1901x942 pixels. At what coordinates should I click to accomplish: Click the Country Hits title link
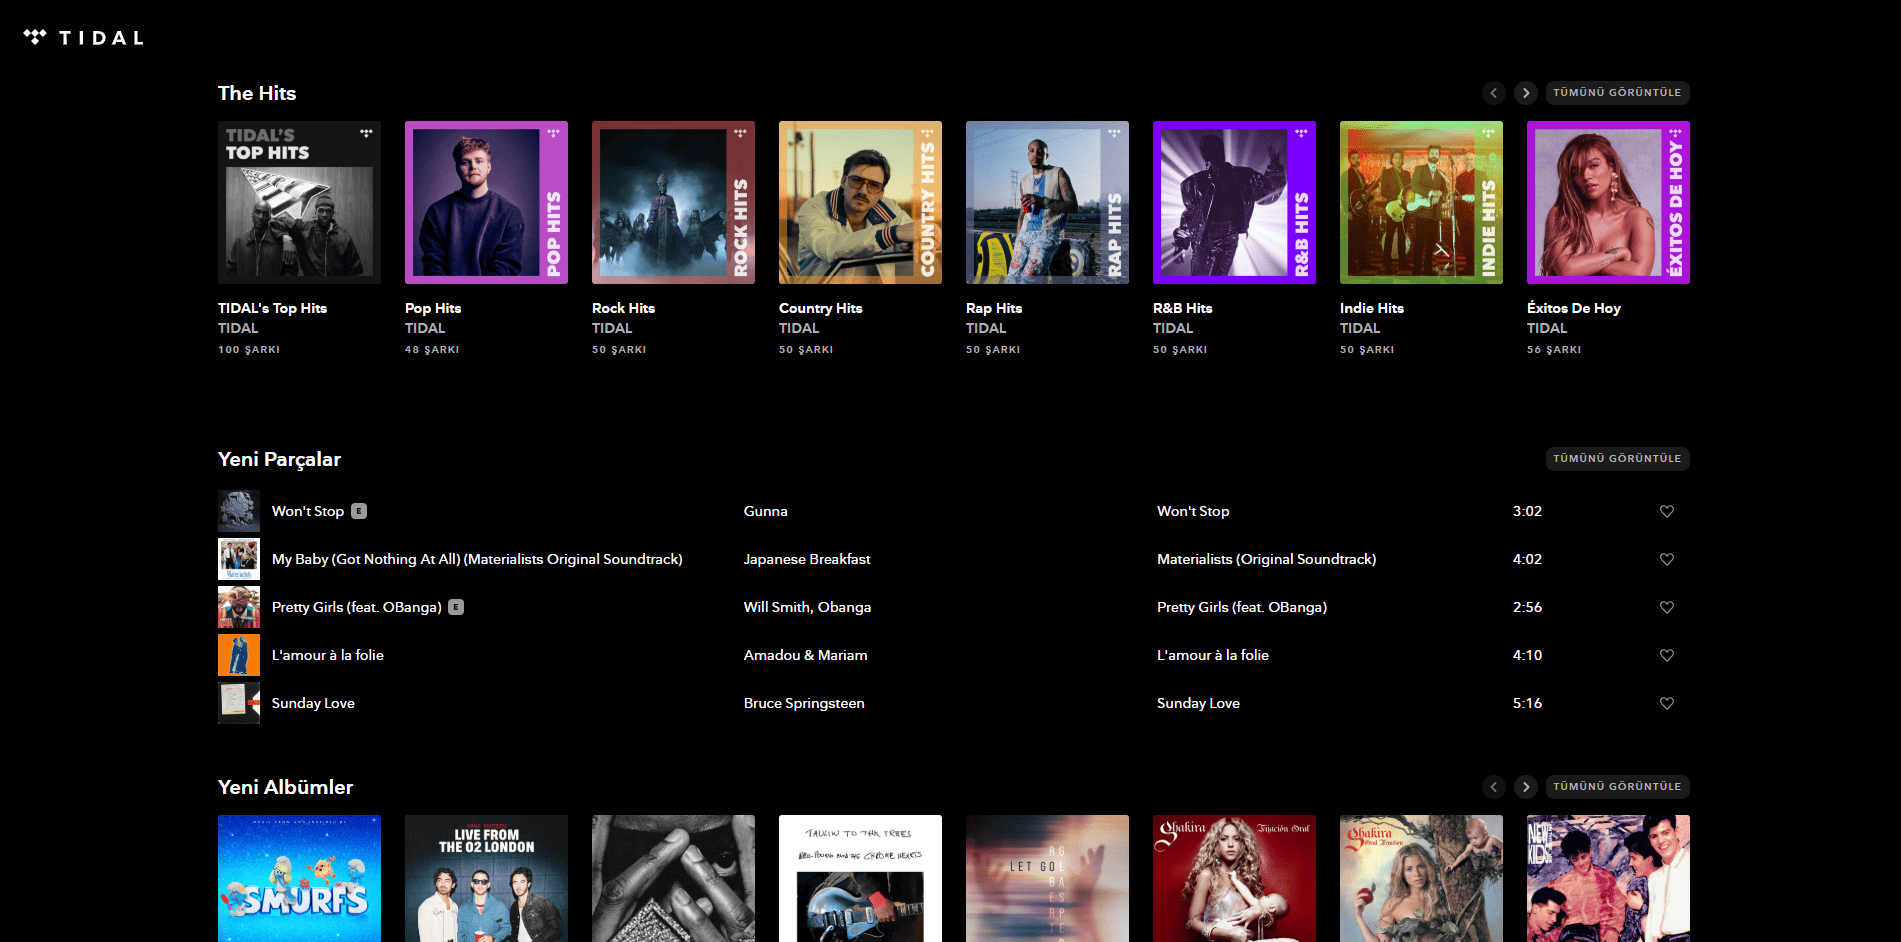(820, 308)
